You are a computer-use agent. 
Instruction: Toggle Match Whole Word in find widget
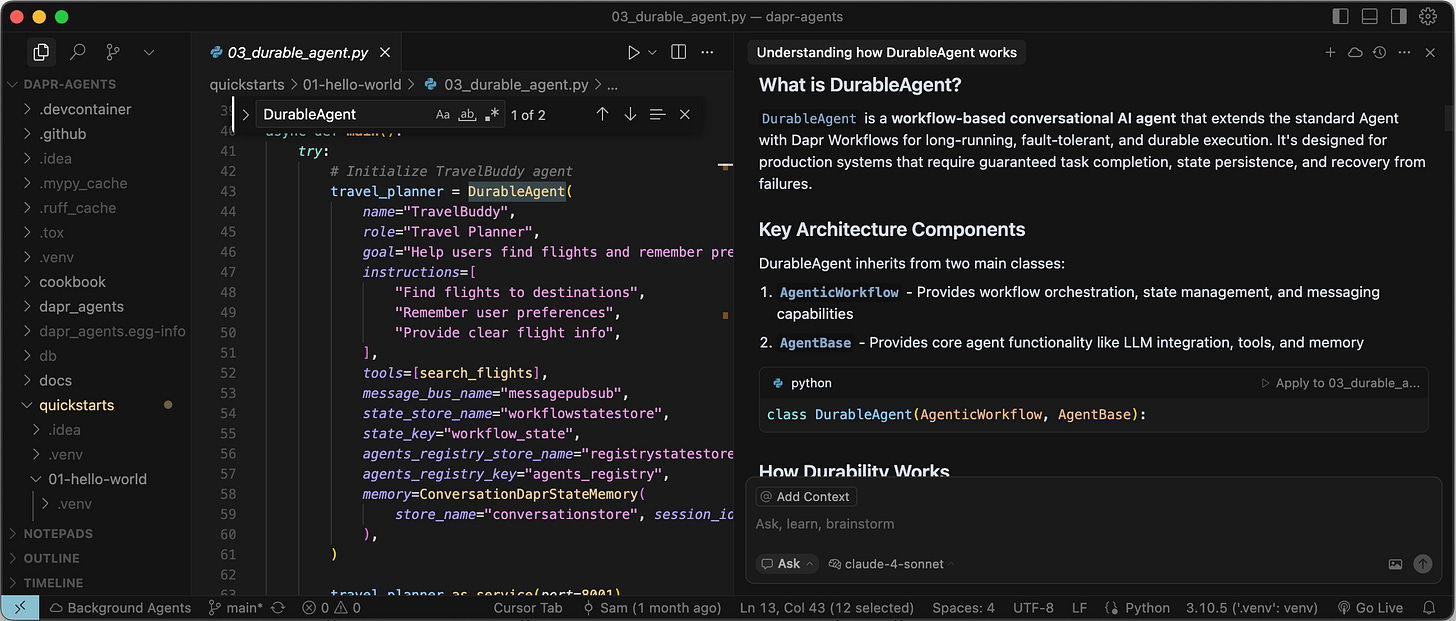[467, 115]
